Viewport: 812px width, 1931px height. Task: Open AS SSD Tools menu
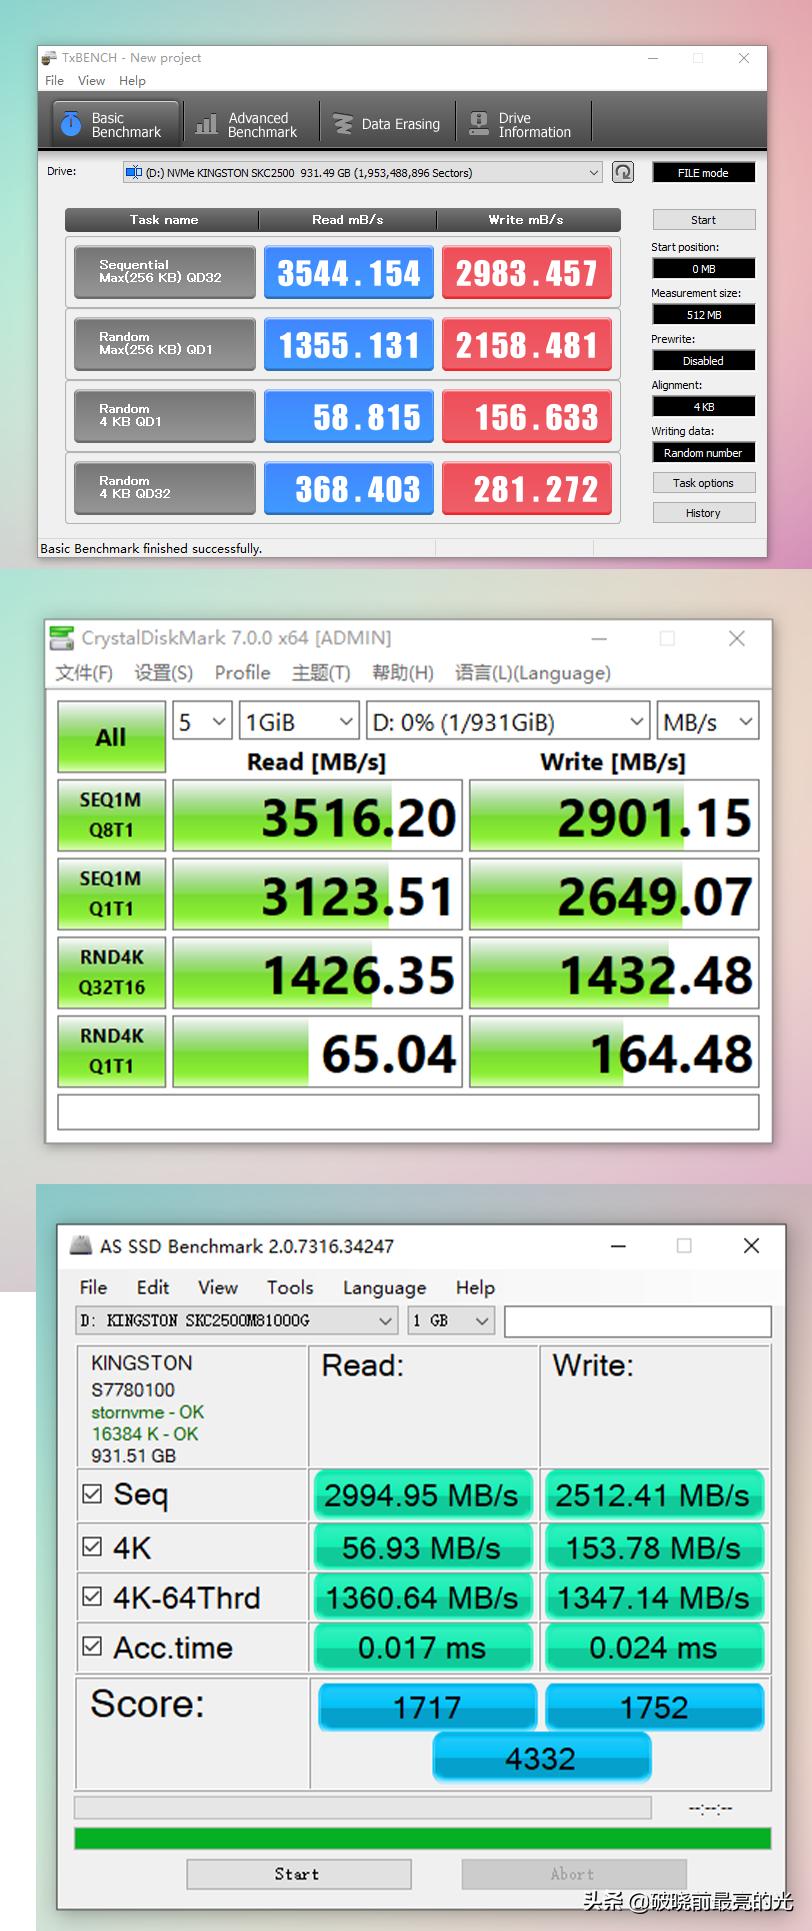point(290,1287)
